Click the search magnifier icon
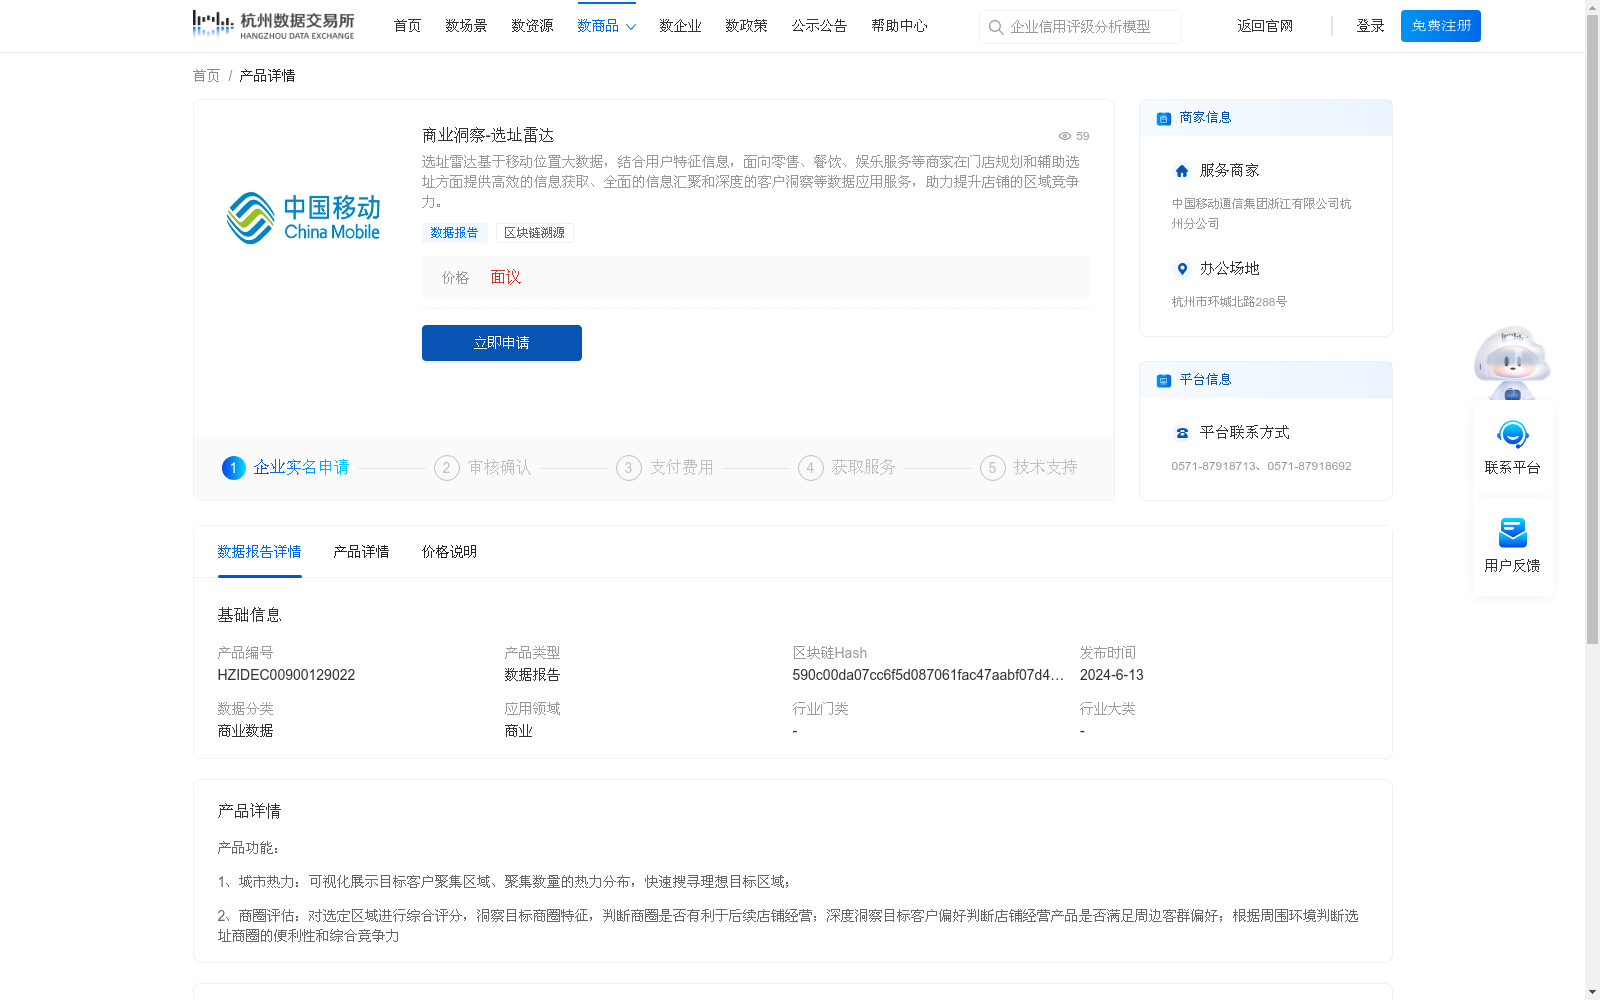 tap(996, 27)
